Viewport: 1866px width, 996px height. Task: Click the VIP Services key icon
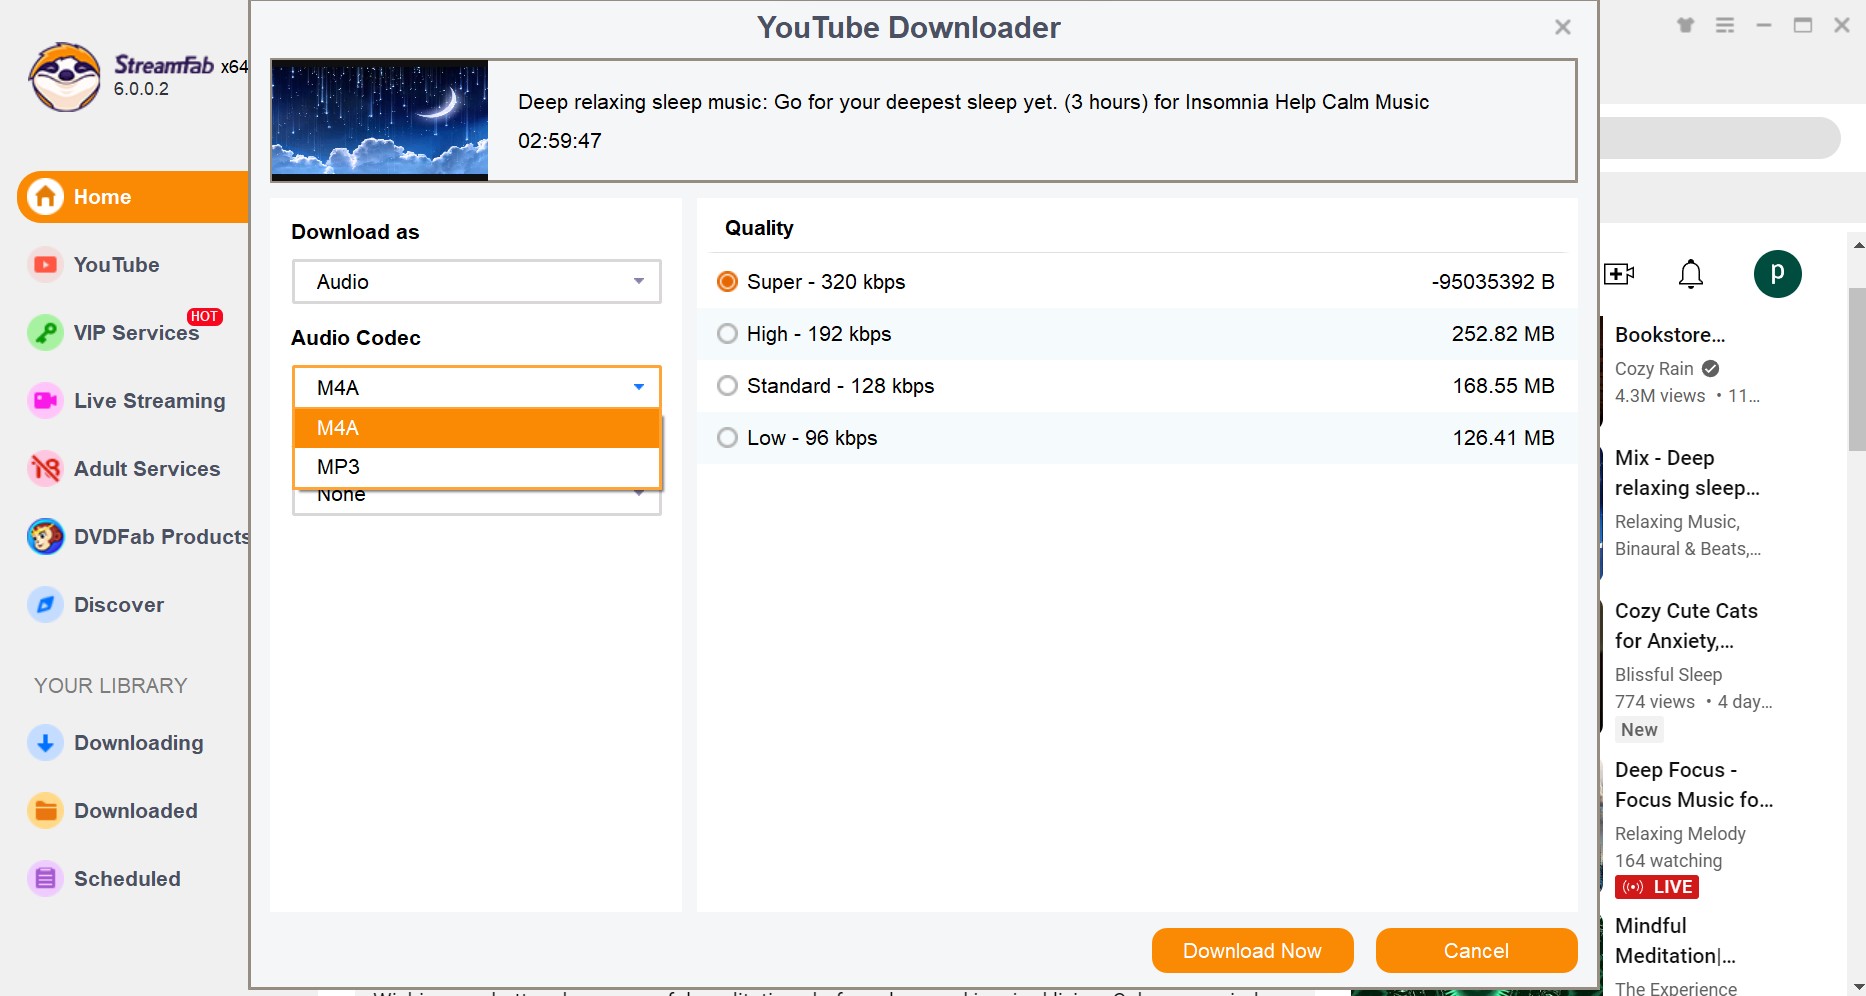pyautogui.click(x=45, y=333)
